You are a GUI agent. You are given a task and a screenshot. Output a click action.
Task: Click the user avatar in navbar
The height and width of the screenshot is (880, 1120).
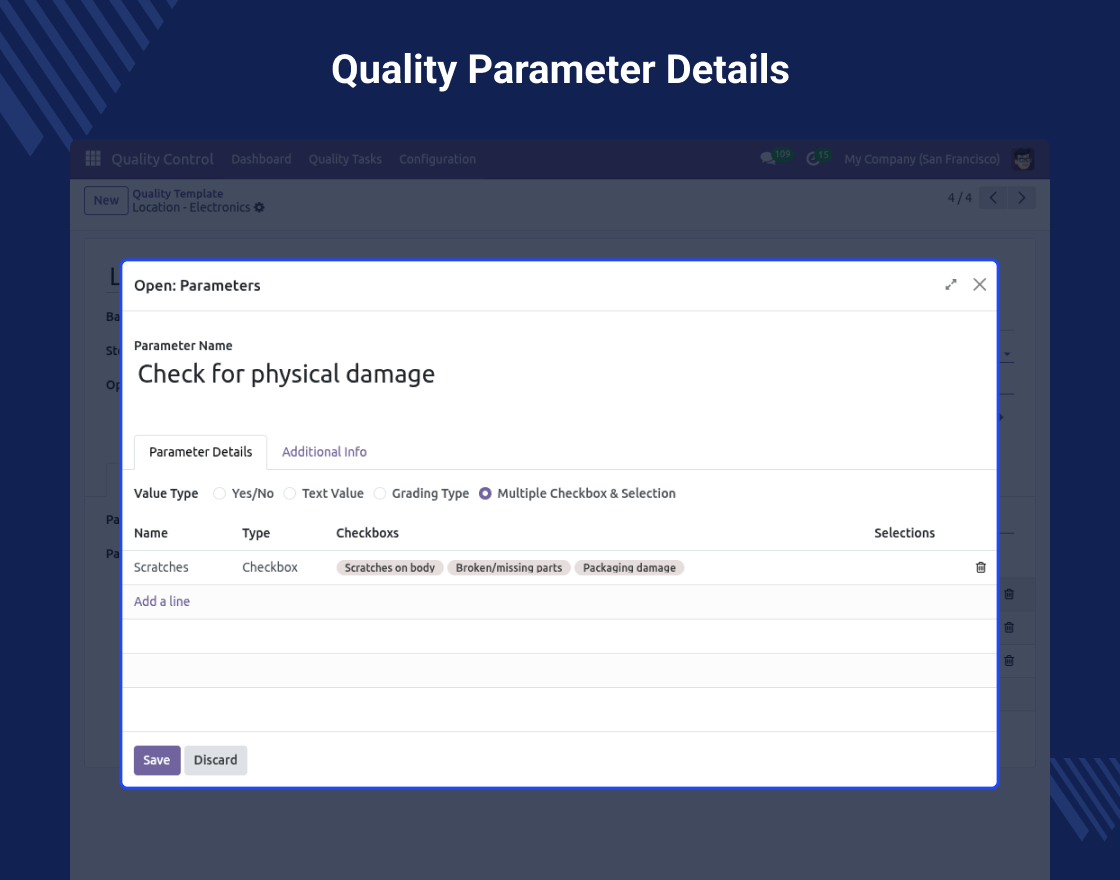[1022, 159]
